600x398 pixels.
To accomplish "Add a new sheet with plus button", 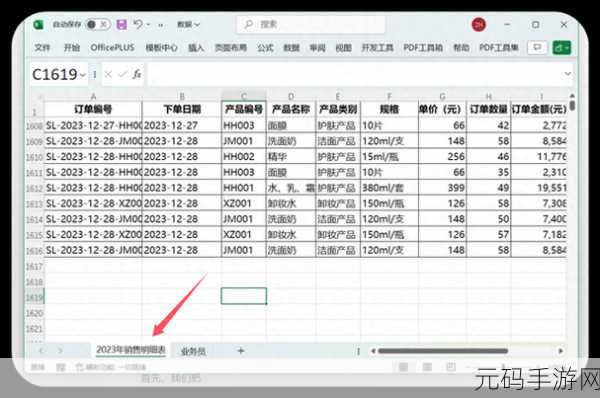I will pyautogui.click(x=241, y=350).
